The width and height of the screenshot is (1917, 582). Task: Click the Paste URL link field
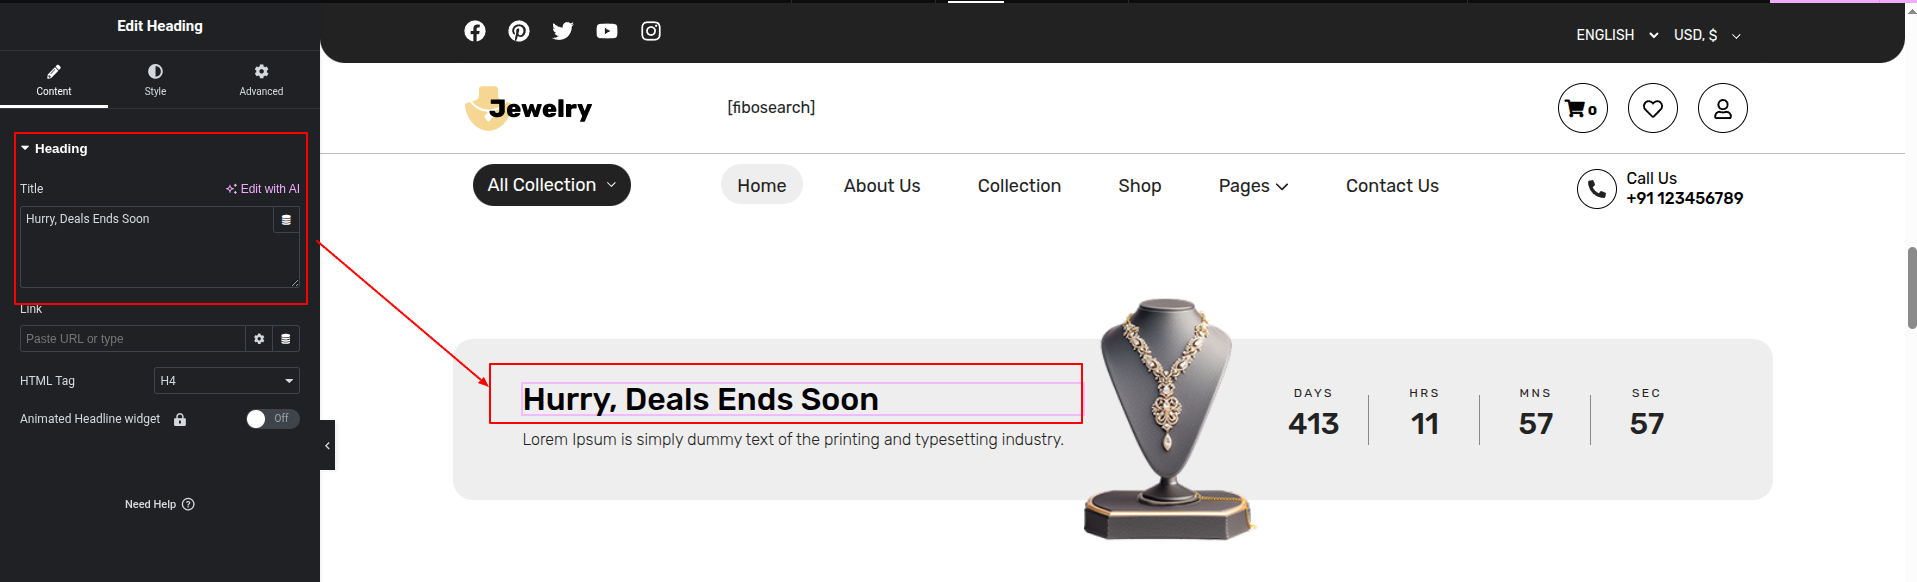click(x=132, y=339)
